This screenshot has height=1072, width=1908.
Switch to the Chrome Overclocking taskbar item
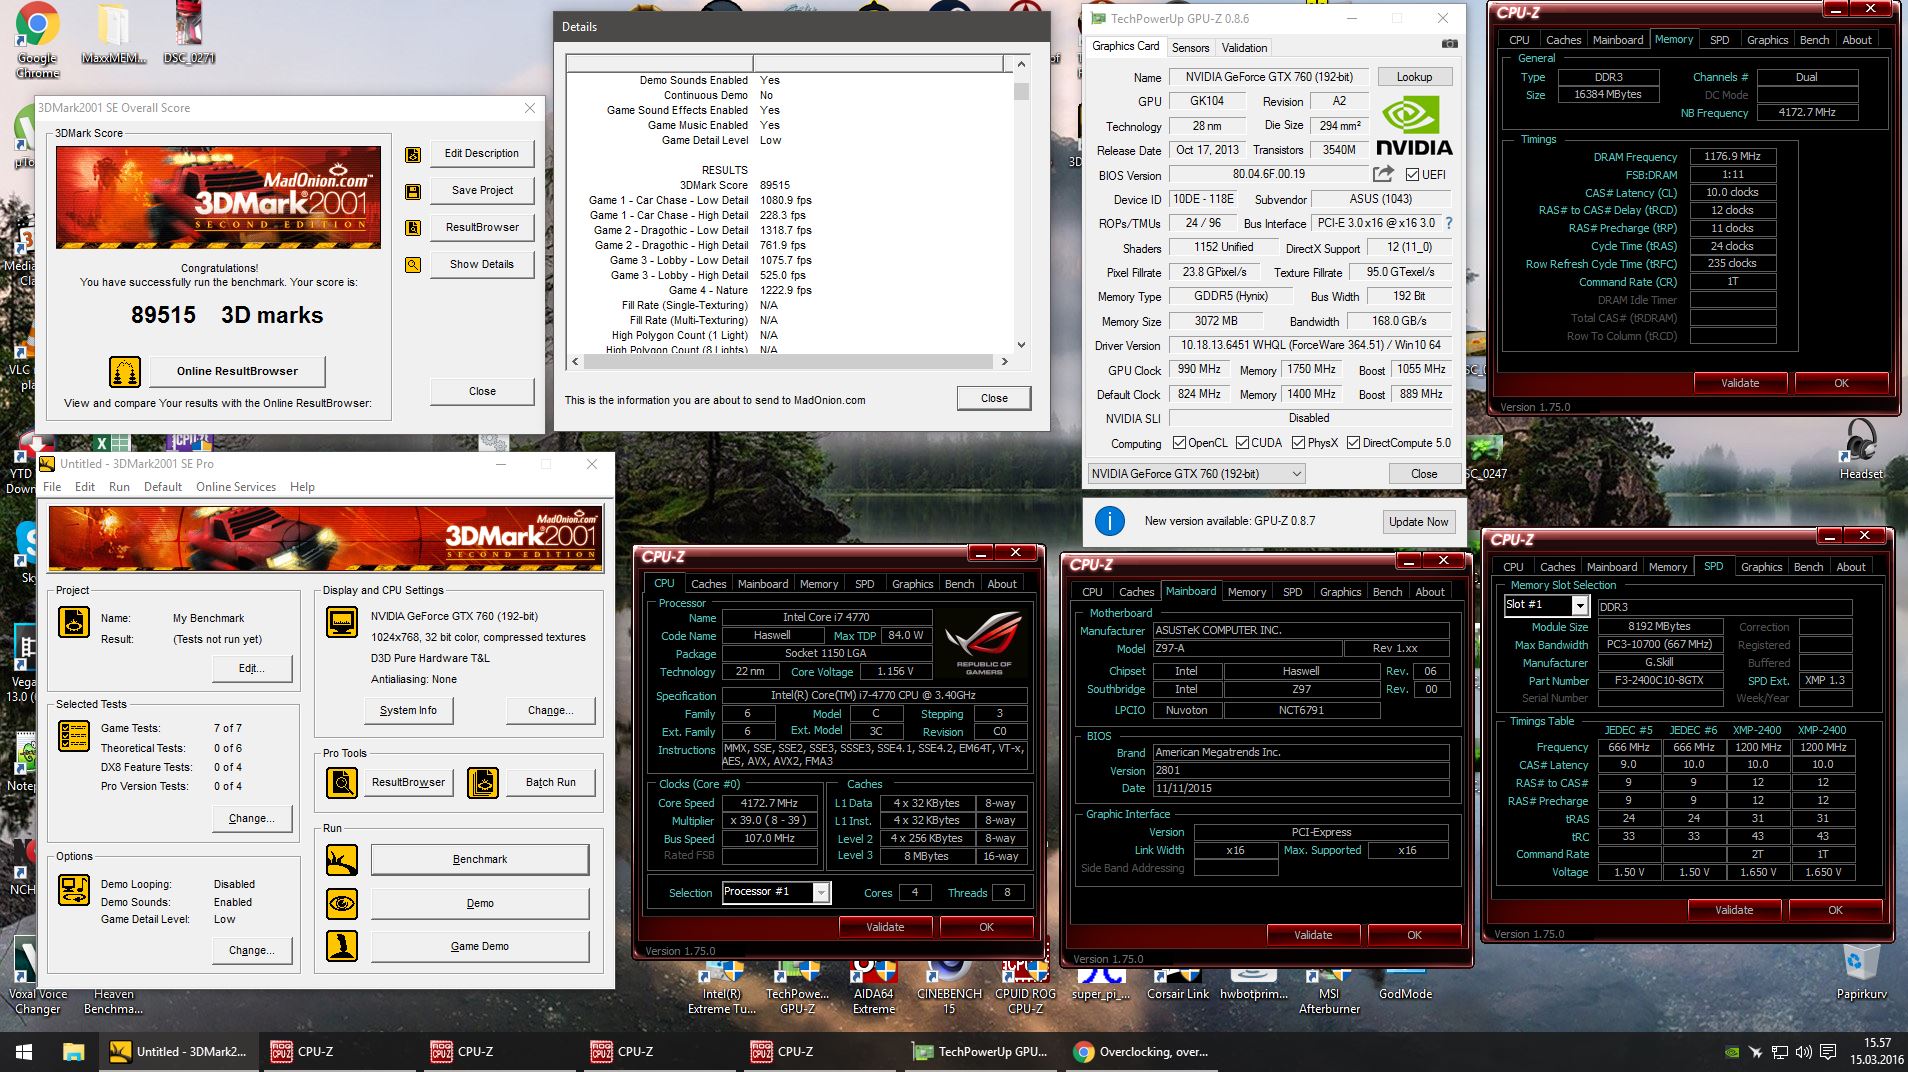tap(1143, 1051)
